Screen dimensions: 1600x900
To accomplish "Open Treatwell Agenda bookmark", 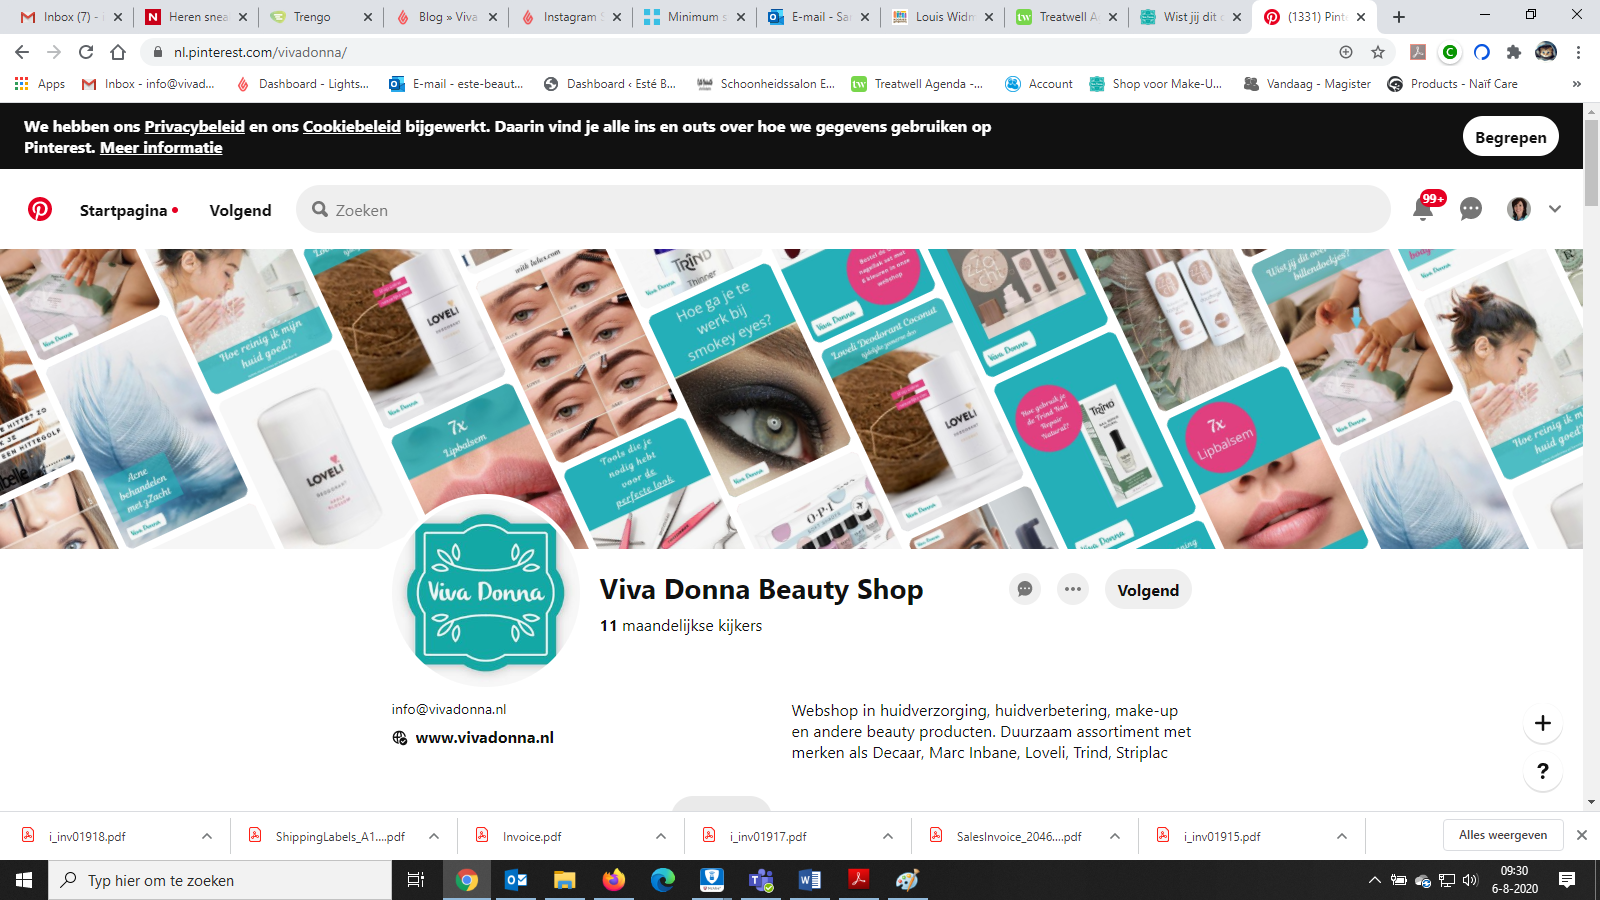I will coord(917,84).
